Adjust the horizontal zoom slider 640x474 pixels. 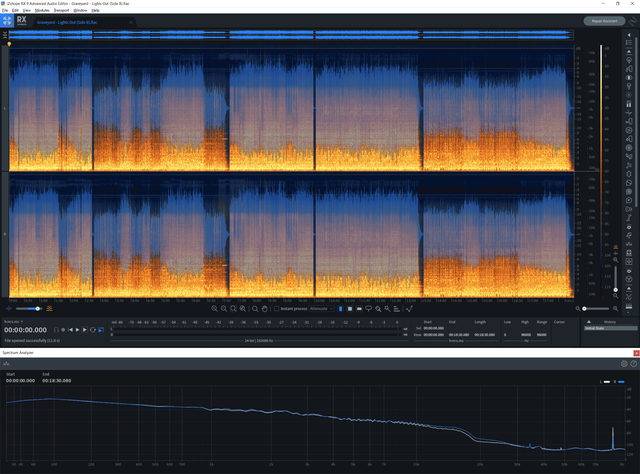[596, 309]
